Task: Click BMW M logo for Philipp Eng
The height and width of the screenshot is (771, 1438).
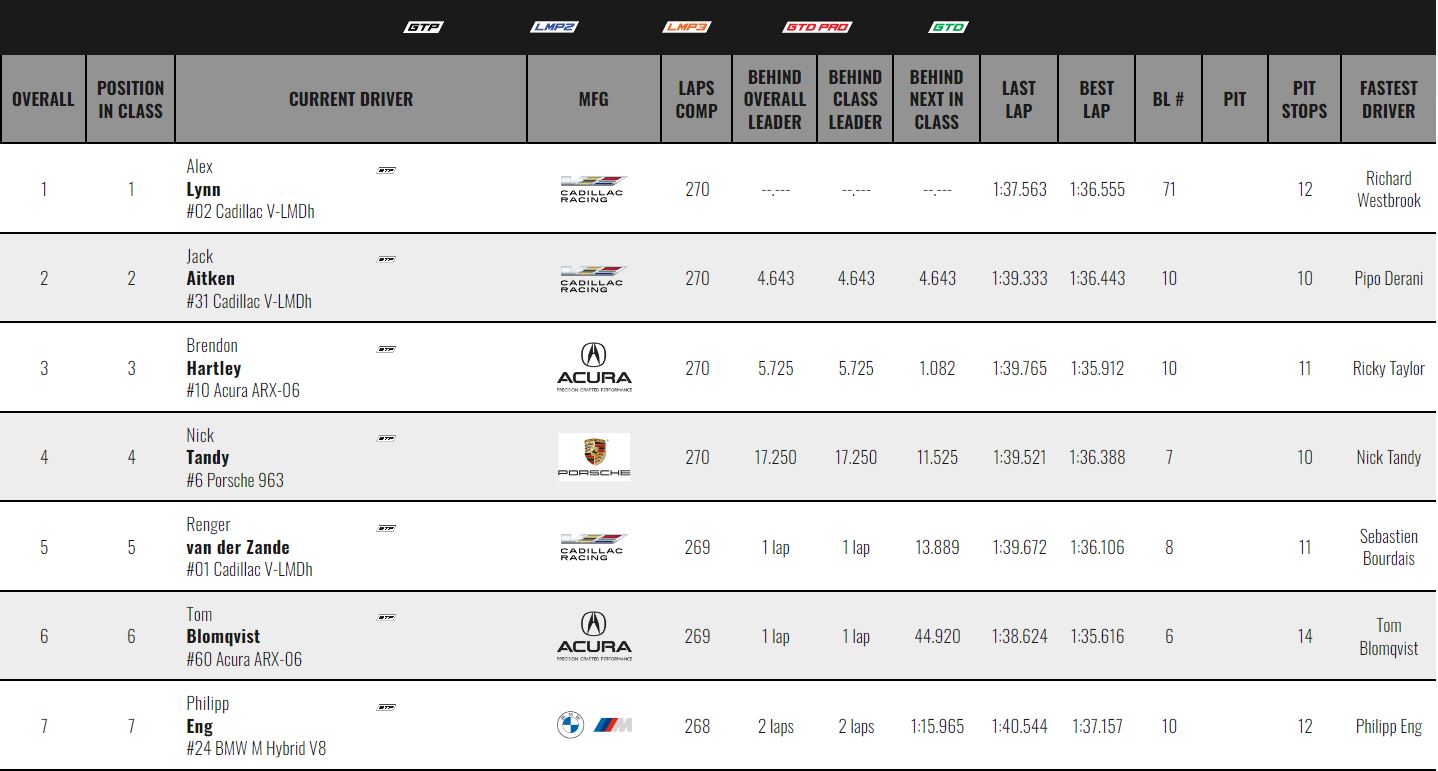Action: click(x=594, y=725)
